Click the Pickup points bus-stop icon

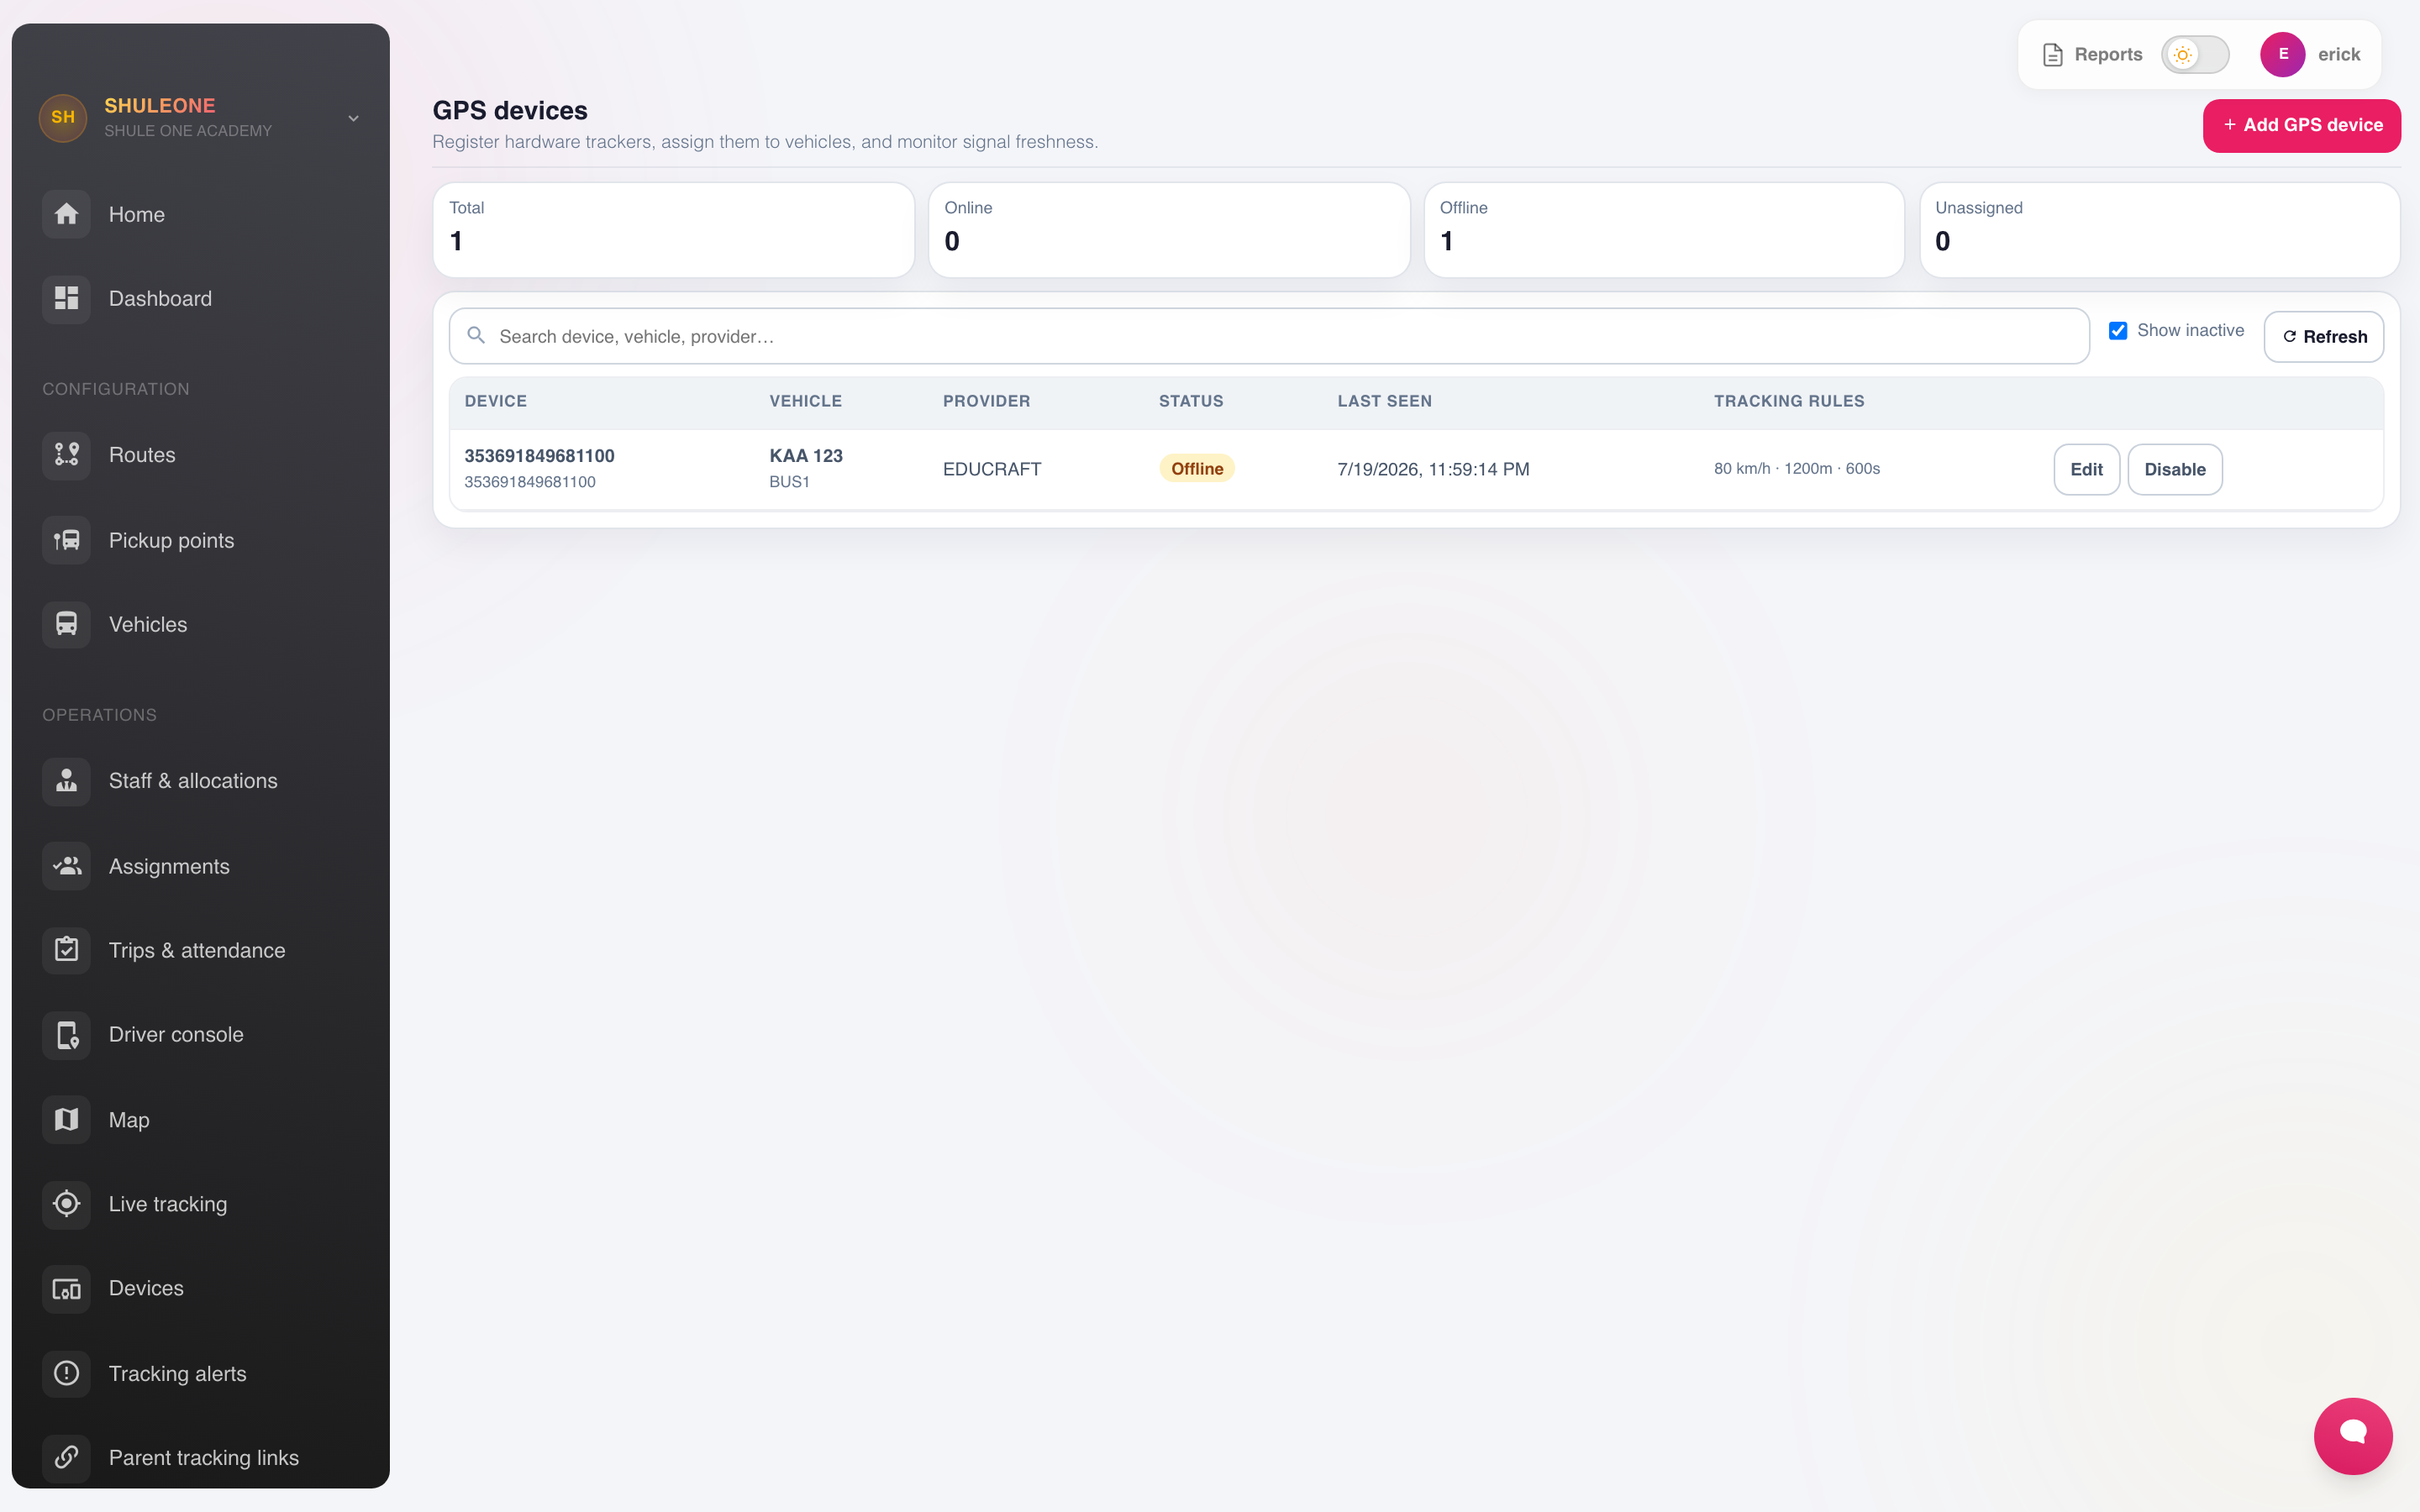[x=66, y=540]
